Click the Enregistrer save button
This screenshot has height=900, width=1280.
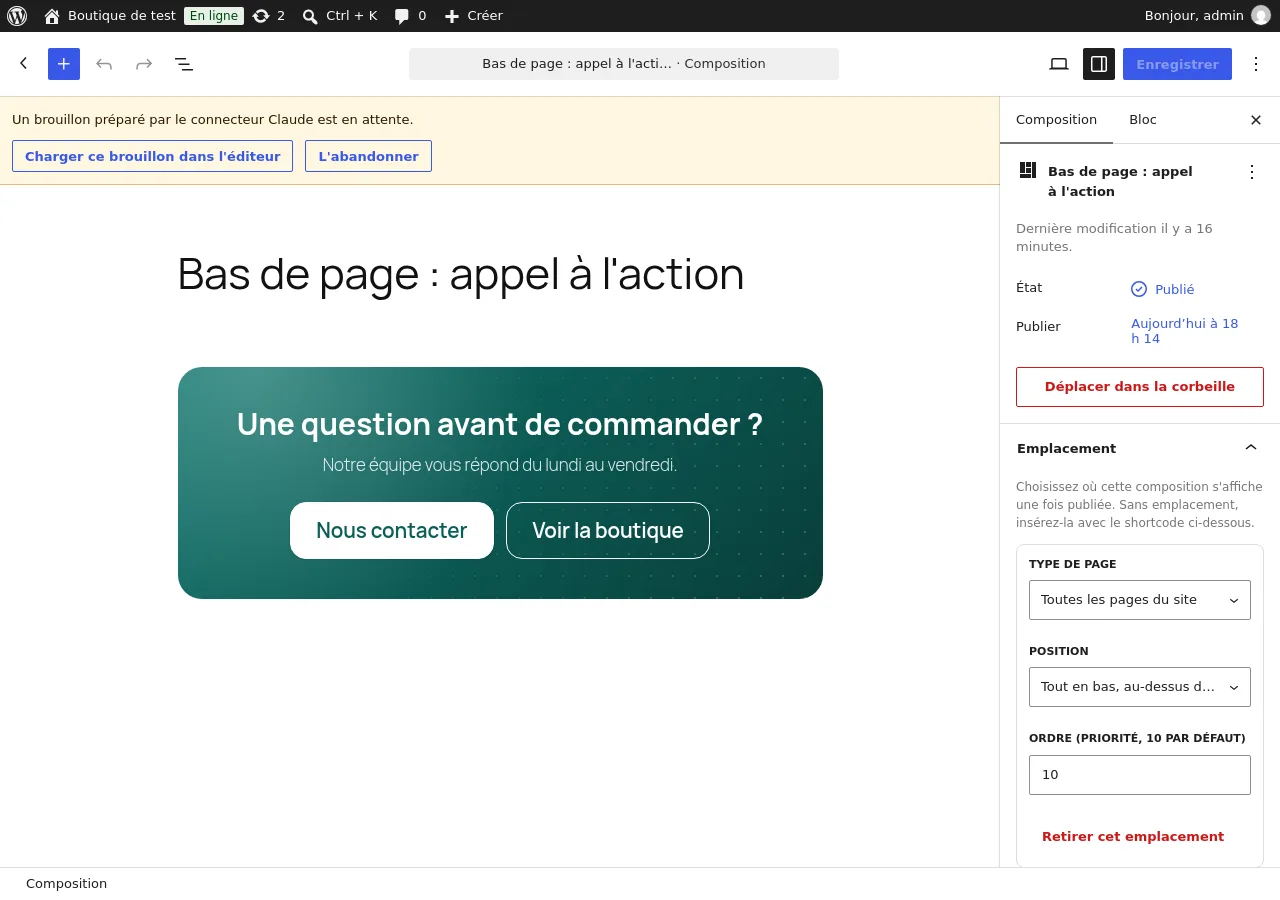coord(1177,64)
